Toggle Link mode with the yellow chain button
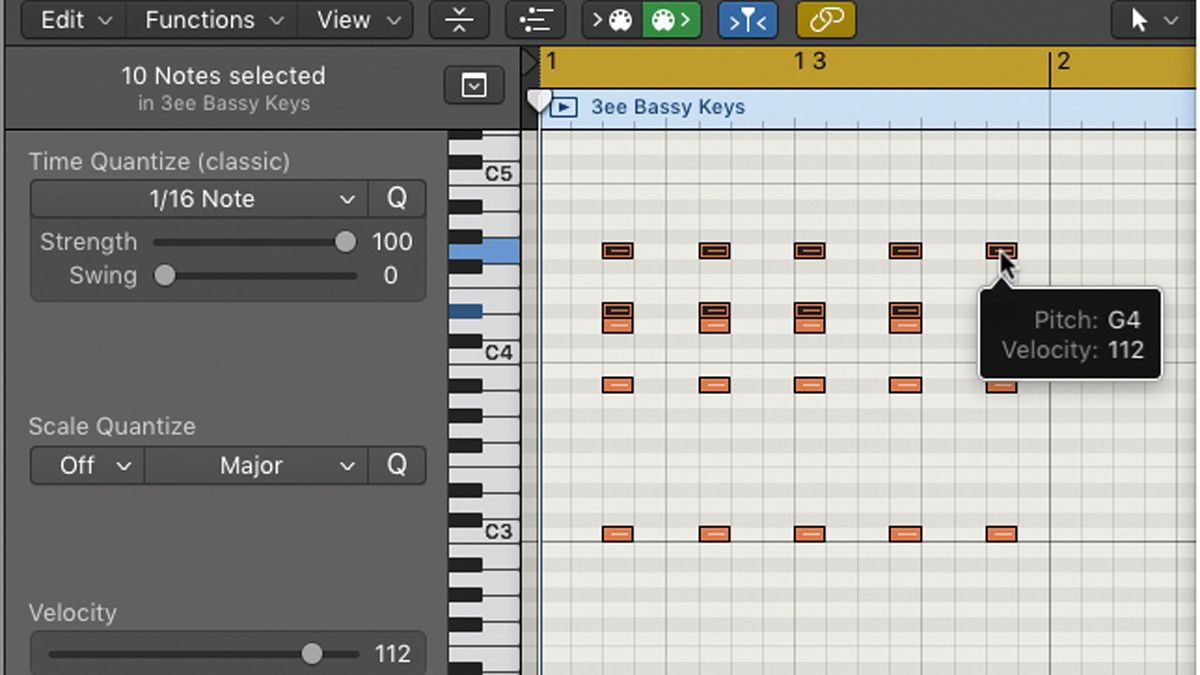The width and height of the screenshot is (1200, 675). pyautogui.click(x=825, y=20)
